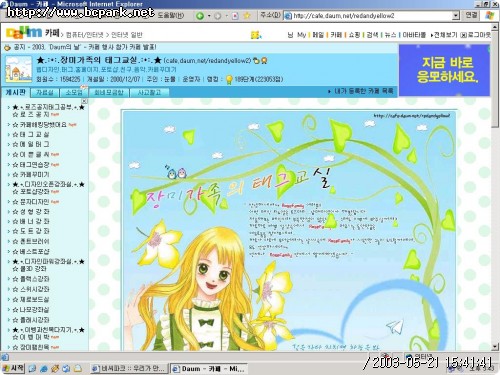The image size is (500, 375).
Task: Open the 플래시강좌 board
Action: click(31, 320)
